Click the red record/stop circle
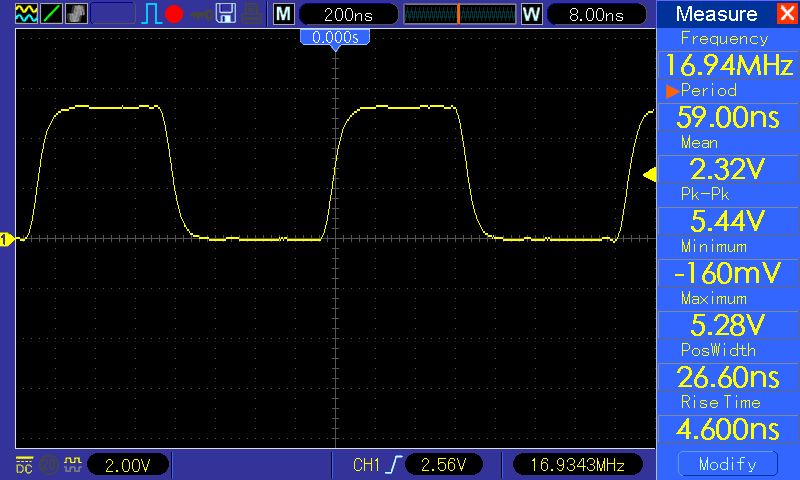This screenshot has height=480, width=800. coord(174,14)
